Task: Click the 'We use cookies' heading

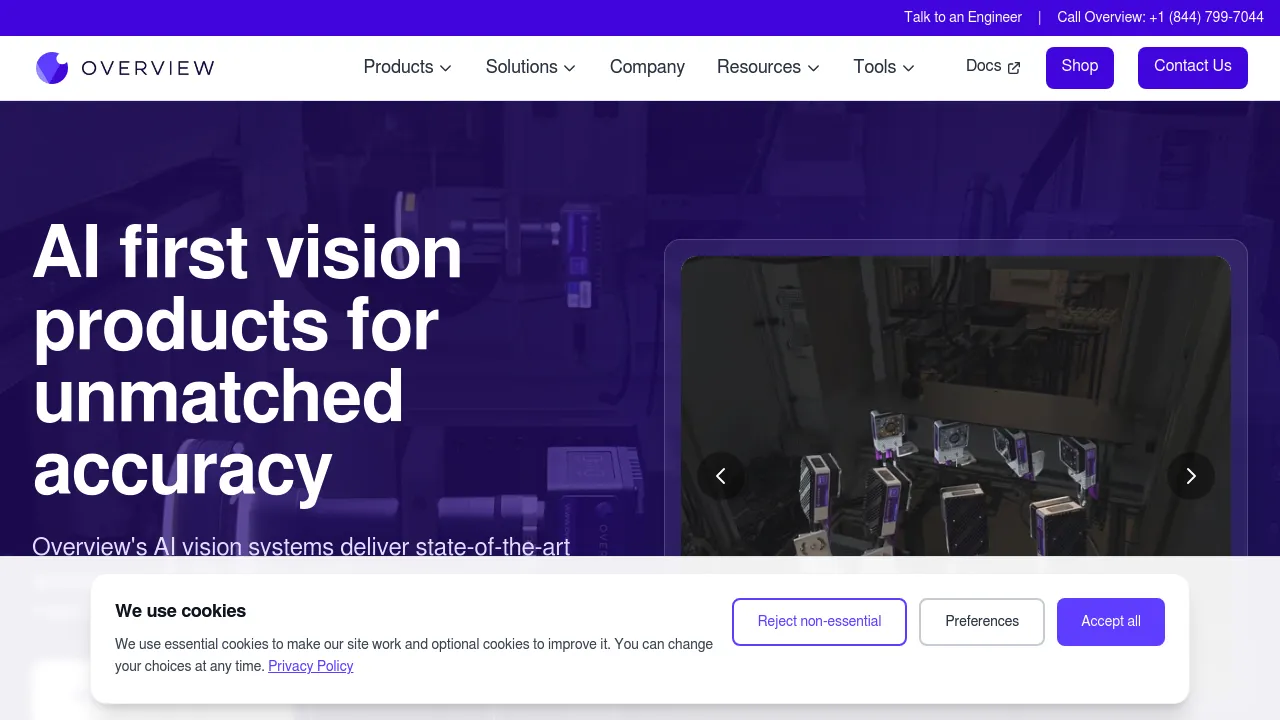Action: [180, 611]
